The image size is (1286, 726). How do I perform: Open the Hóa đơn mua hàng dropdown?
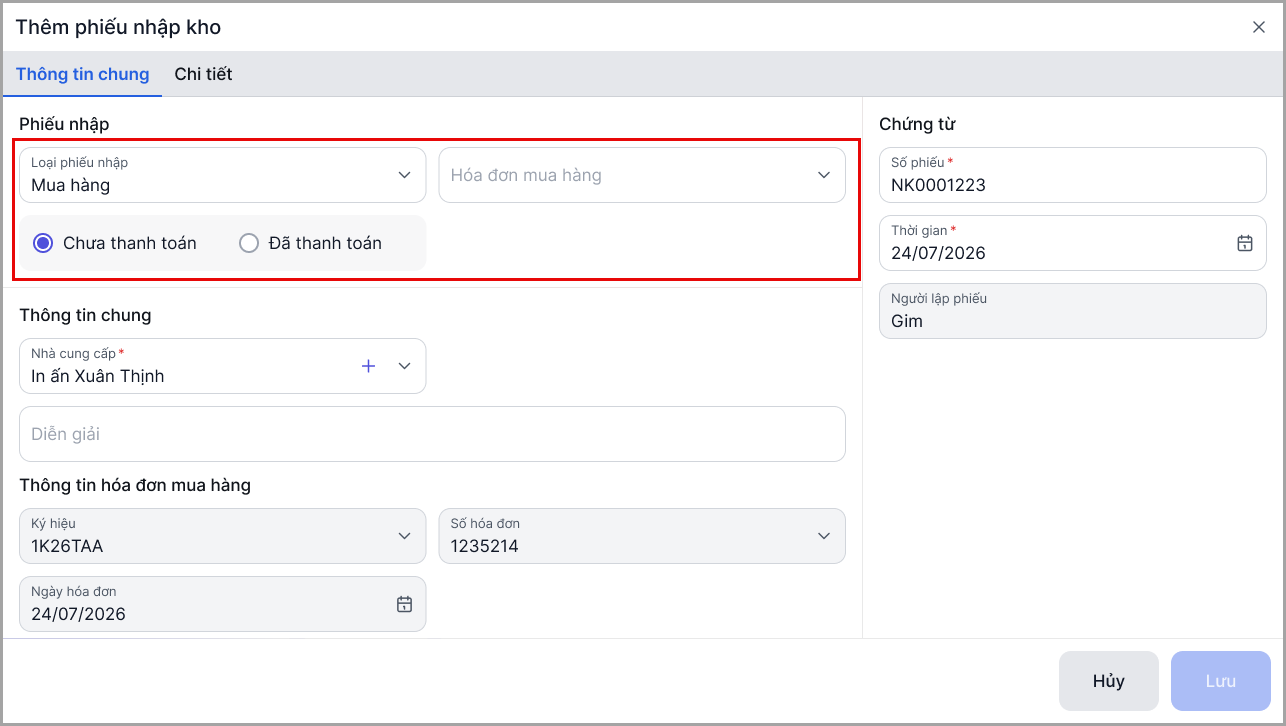[642, 175]
